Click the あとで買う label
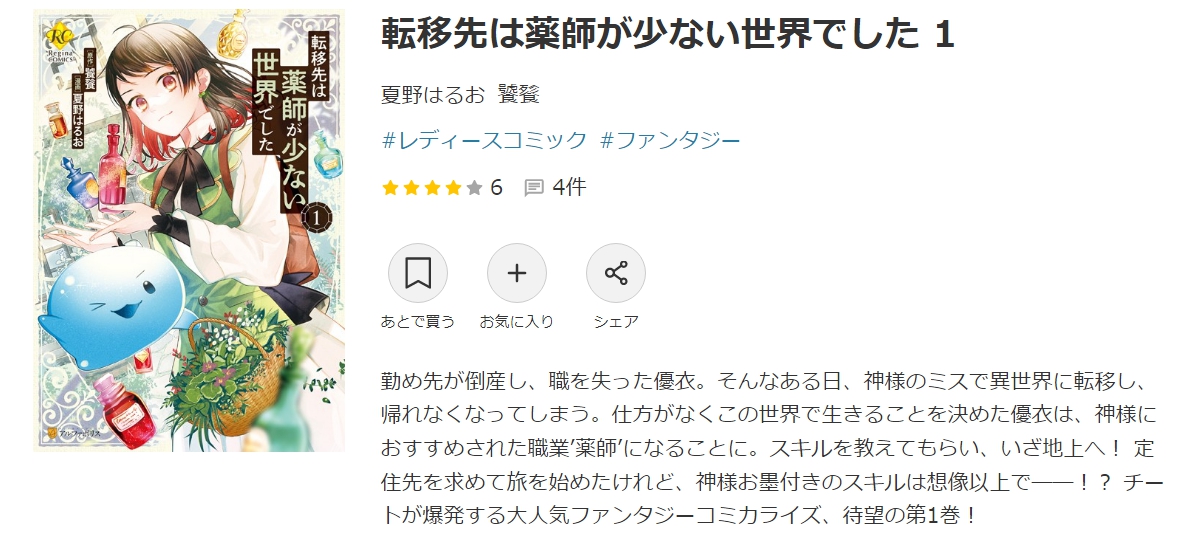This screenshot has height=545, width=1188. (417, 321)
